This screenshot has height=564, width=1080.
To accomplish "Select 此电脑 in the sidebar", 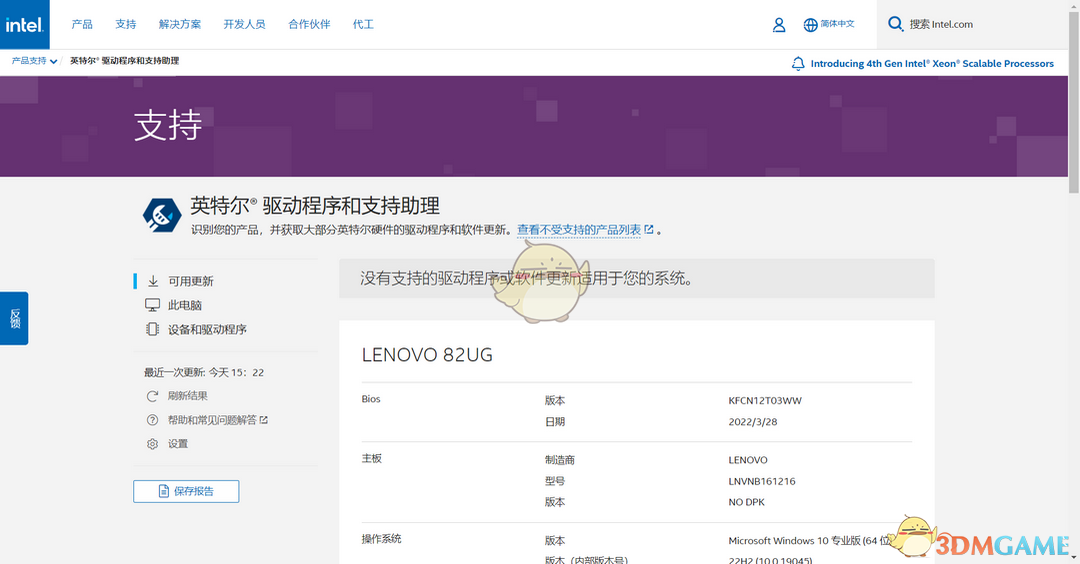I will [185, 305].
